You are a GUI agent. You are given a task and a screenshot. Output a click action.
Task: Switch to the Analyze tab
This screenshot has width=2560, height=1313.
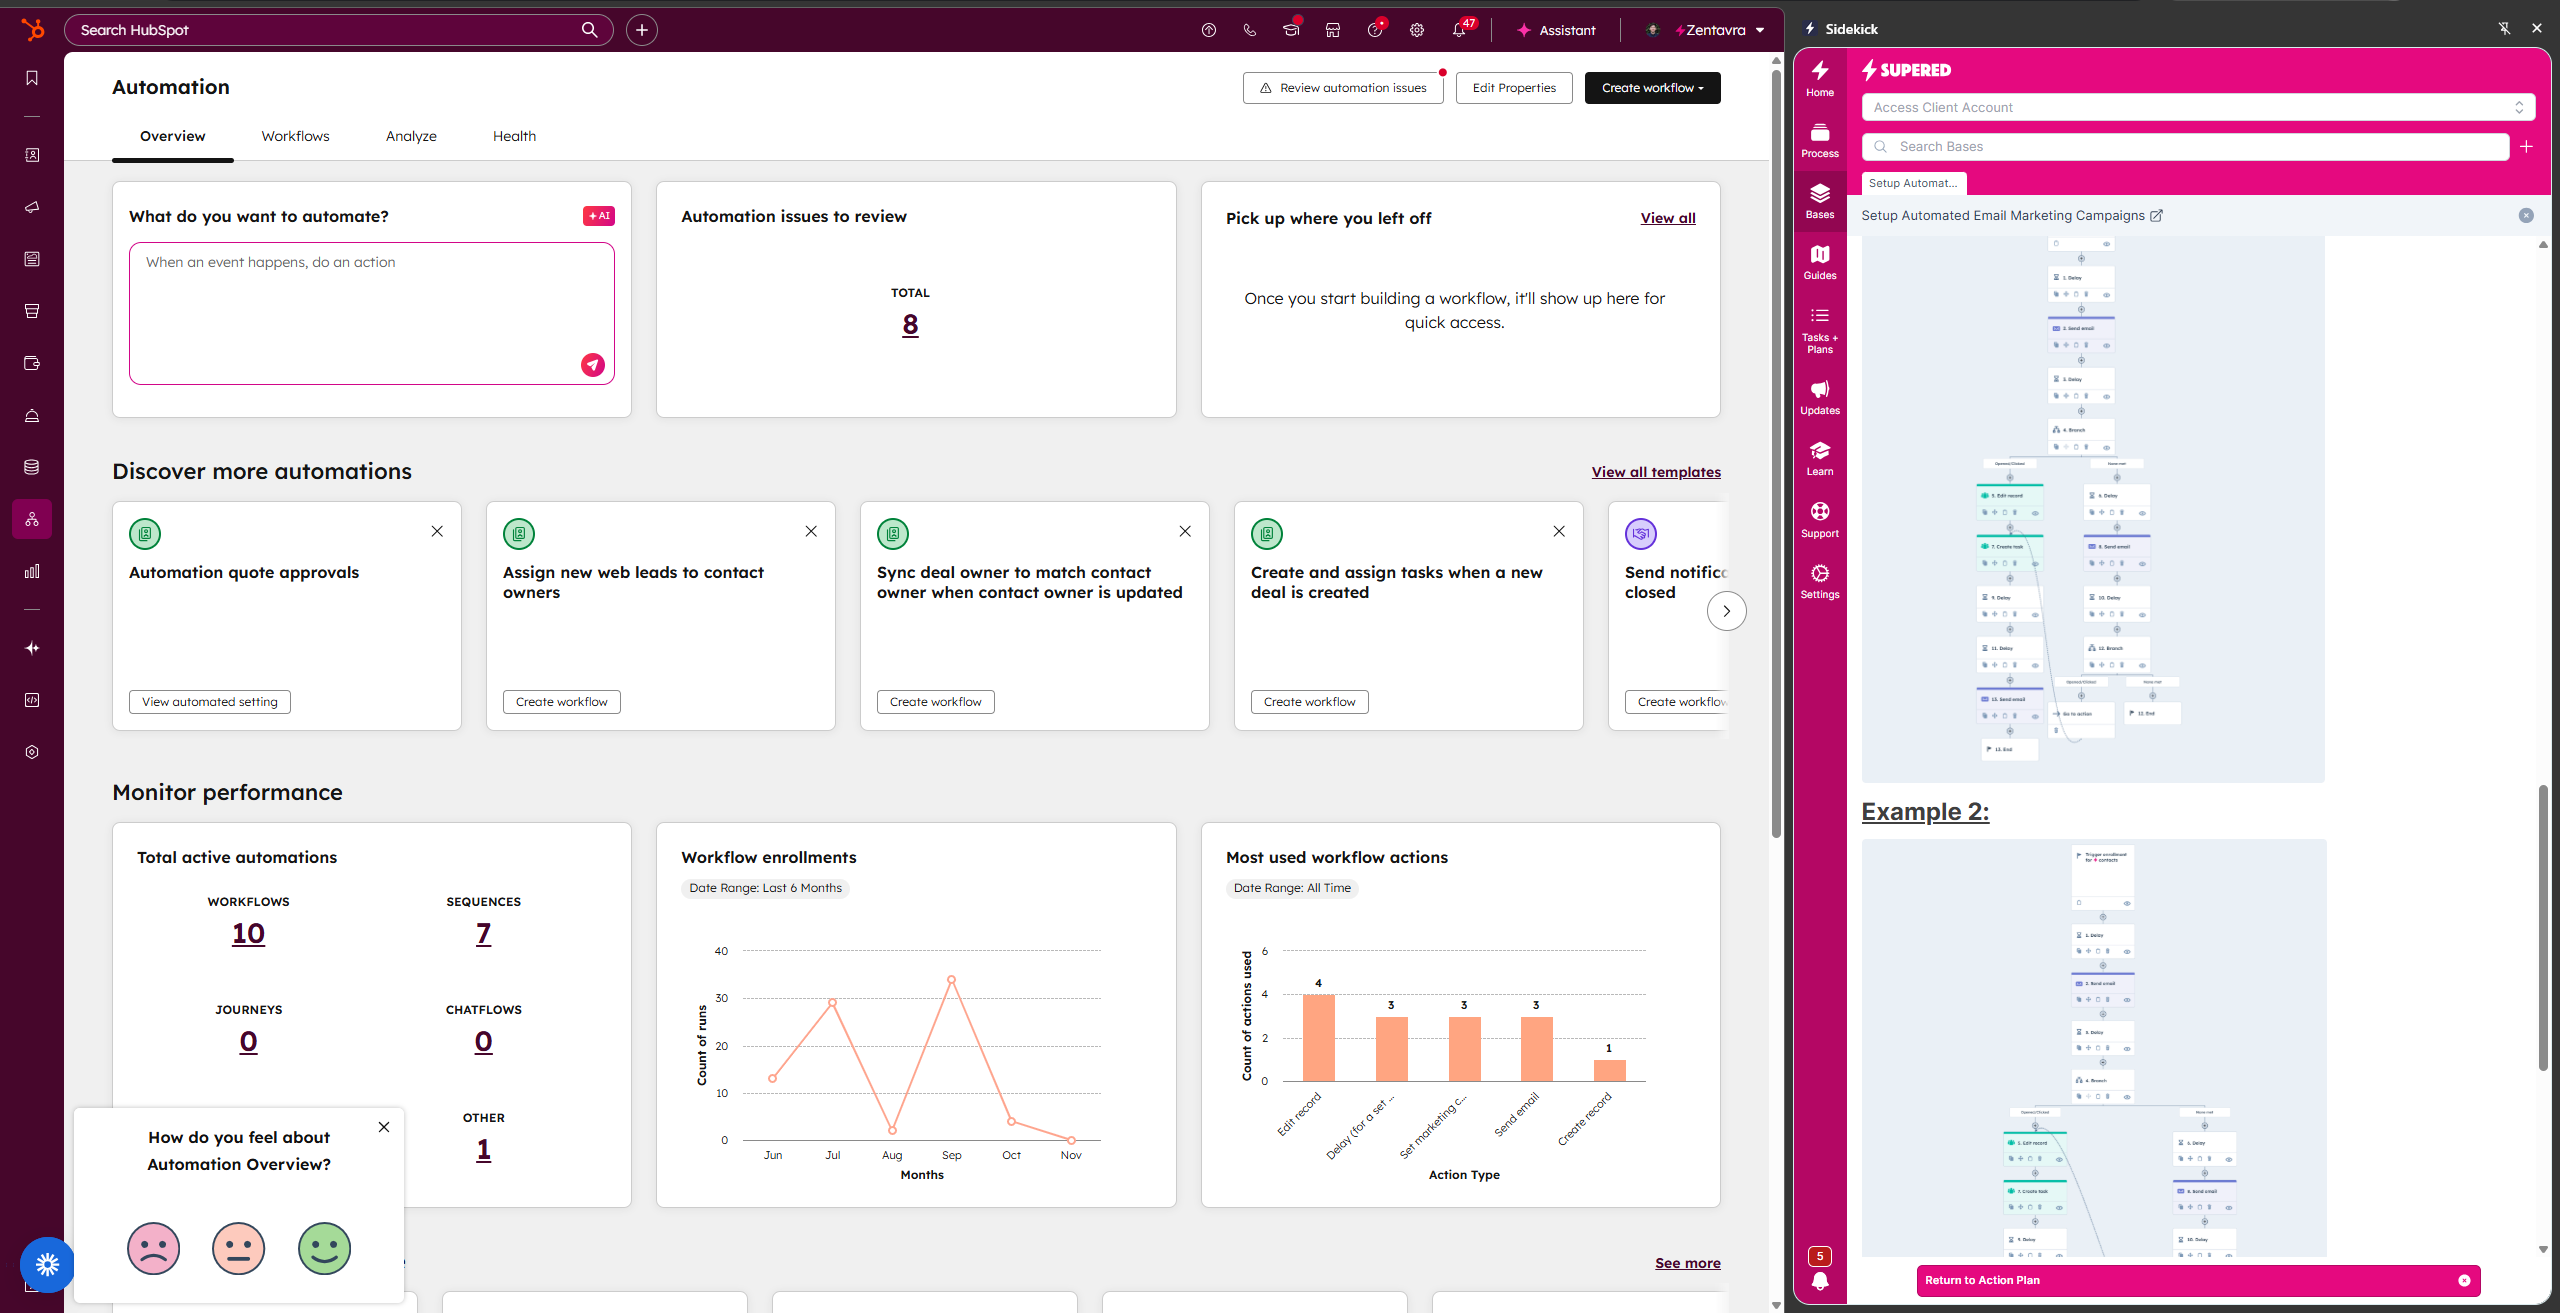[411, 136]
